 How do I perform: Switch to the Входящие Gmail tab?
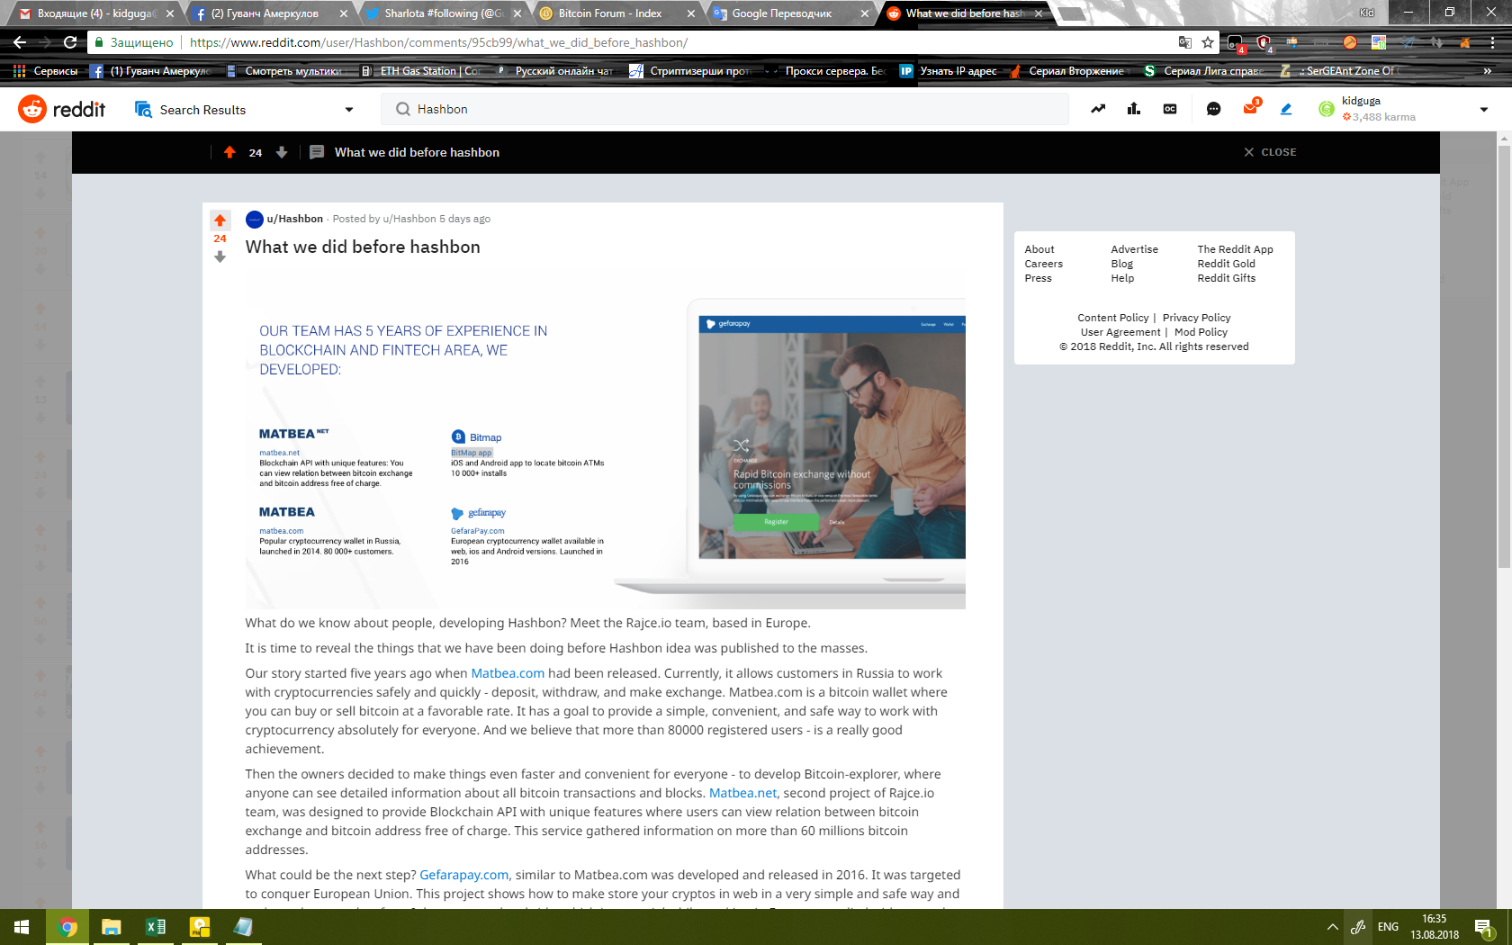[x=97, y=13]
